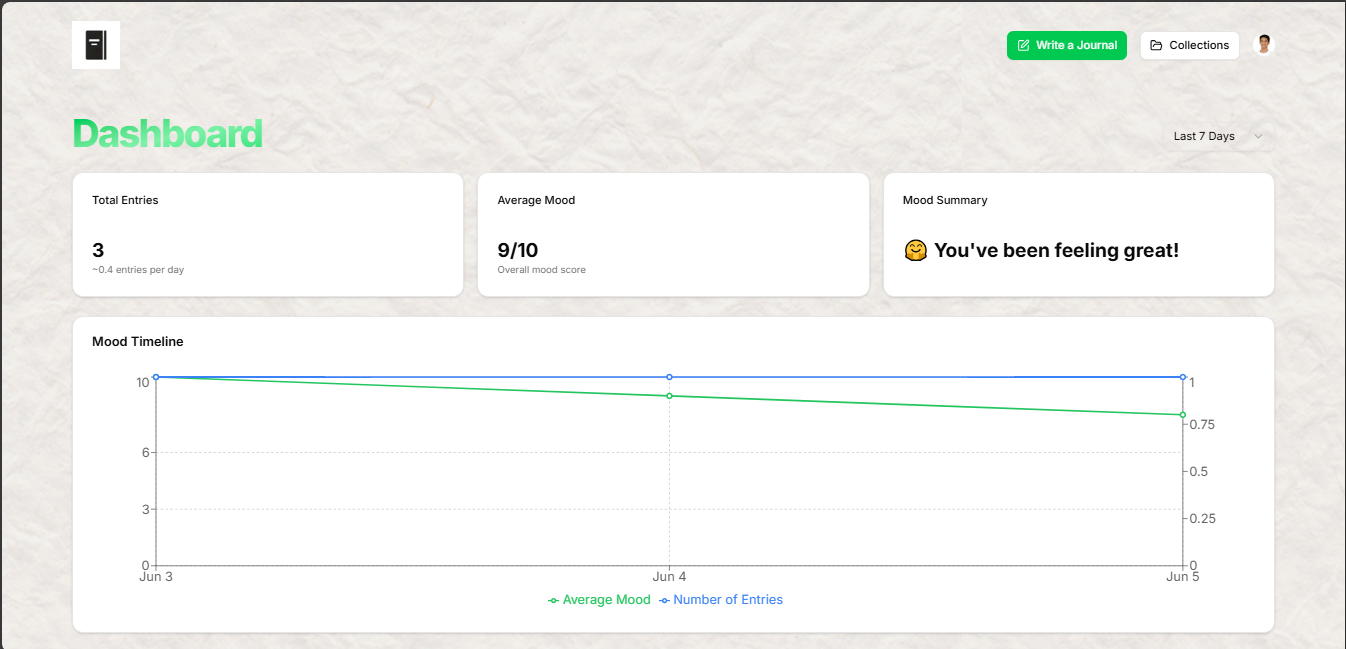Click the pencil icon on Write a Journal
Image resolution: width=1346 pixels, height=649 pixels.
pyautogui.click(x=1023, y=45)
